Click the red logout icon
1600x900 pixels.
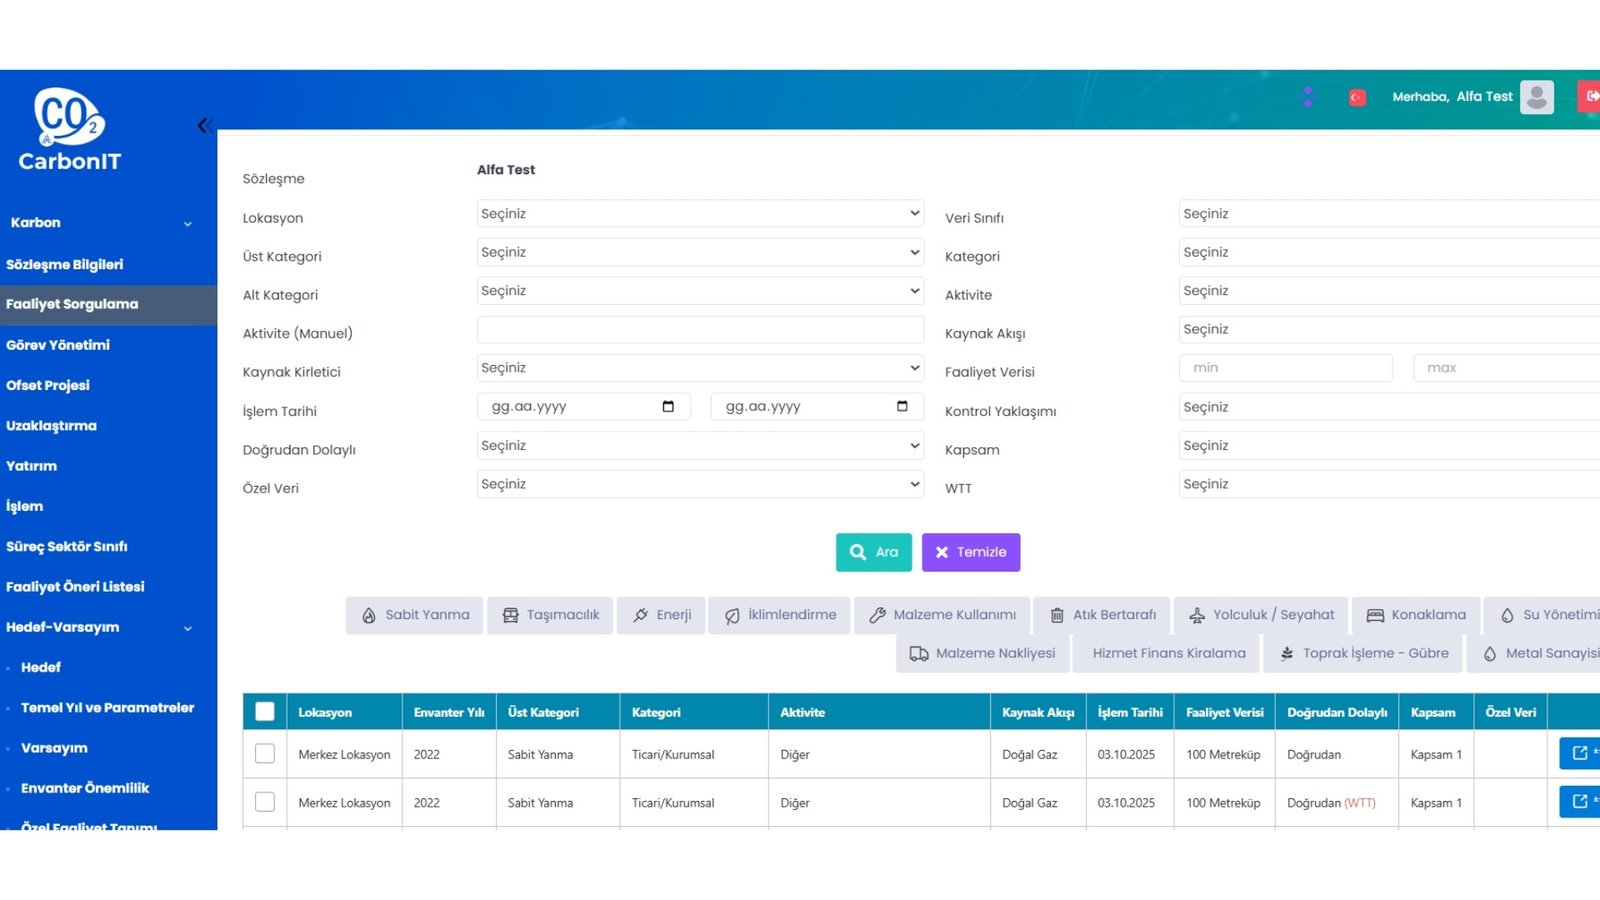click(x=1590, y=97)
